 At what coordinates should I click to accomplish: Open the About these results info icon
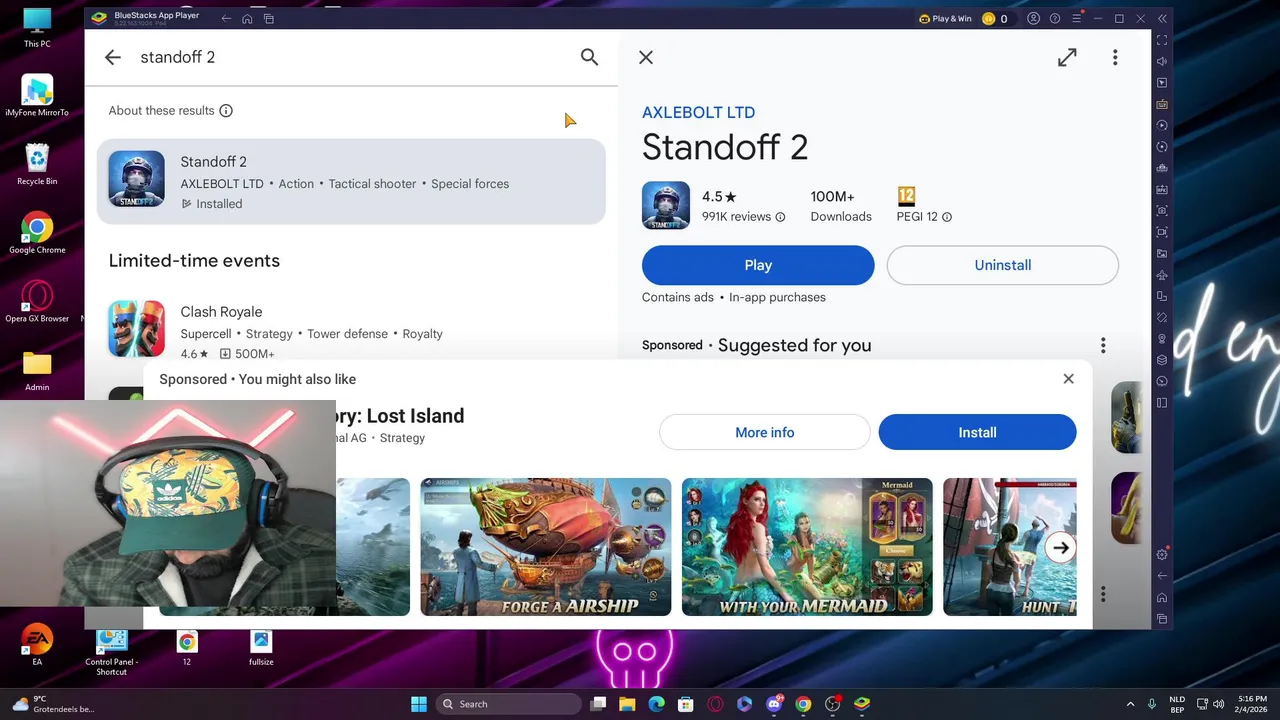[226, 111]
